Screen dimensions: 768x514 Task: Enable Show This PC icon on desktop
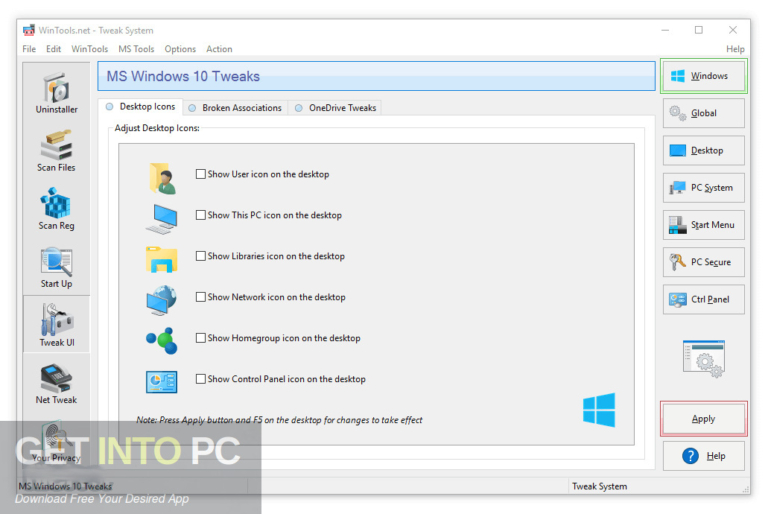(x=200, y=215)
